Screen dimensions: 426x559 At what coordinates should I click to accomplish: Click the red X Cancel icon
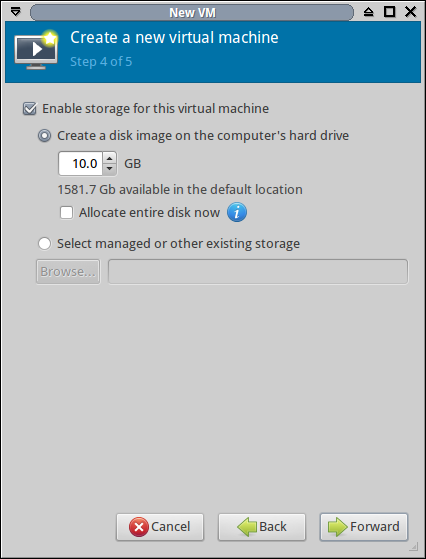coord(139,527)
